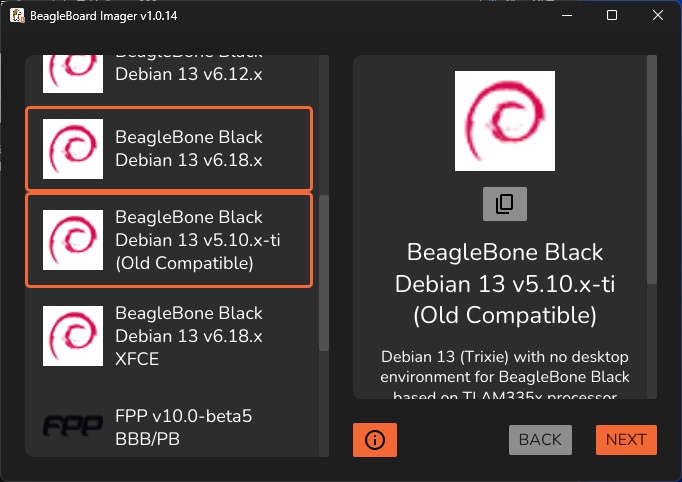This screenshot has height=482, width=682.
Task: Select BeagleBone Black Debian 13 v6.18.x
Action: 169,149
